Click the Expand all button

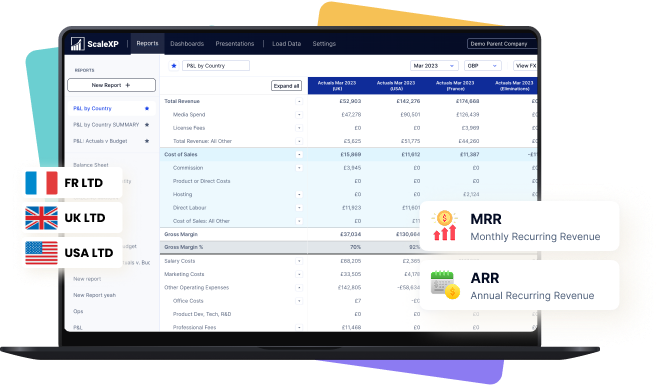click(x=286, y=86)
